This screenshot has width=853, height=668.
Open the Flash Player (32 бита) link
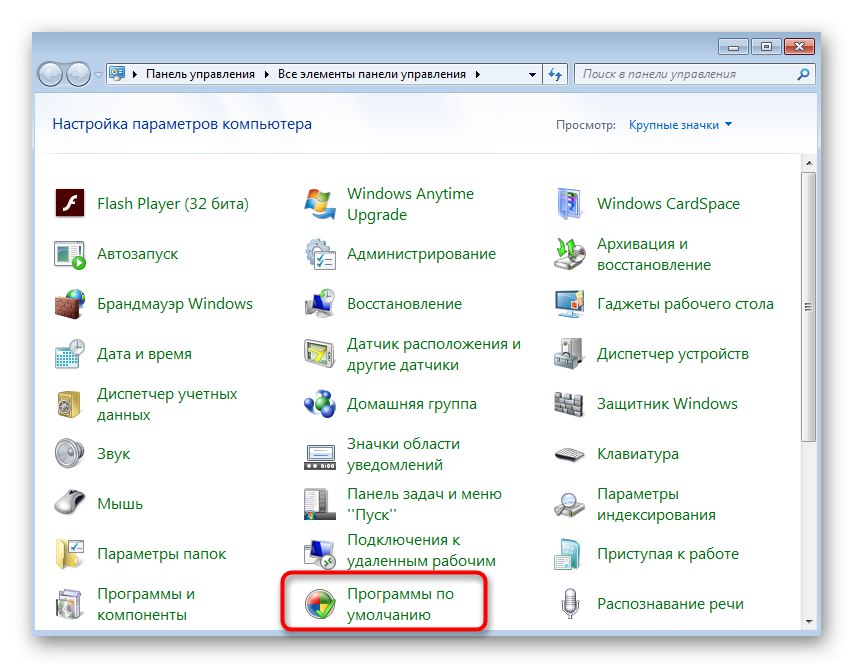pyautogui.click(x=172, y=203)
